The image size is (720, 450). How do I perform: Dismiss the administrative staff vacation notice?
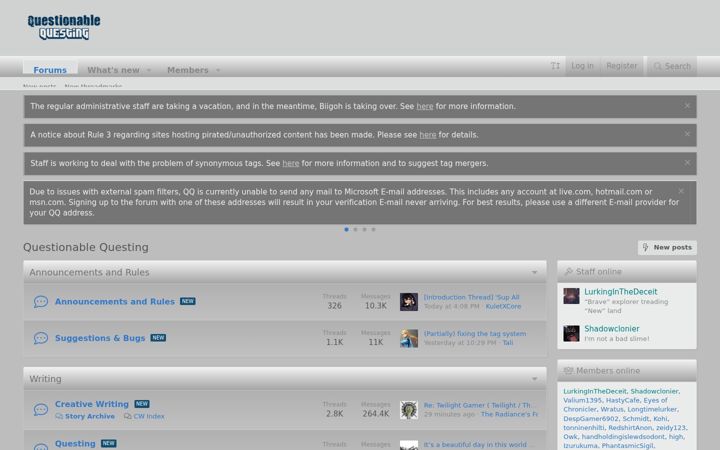tap(687, 106)
